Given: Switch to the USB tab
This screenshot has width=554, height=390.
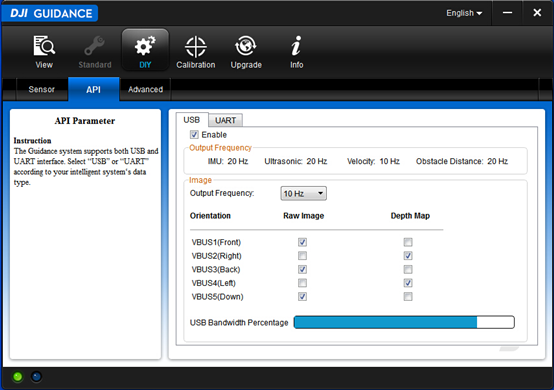Looking at the screenshot, I should point(192,120).
